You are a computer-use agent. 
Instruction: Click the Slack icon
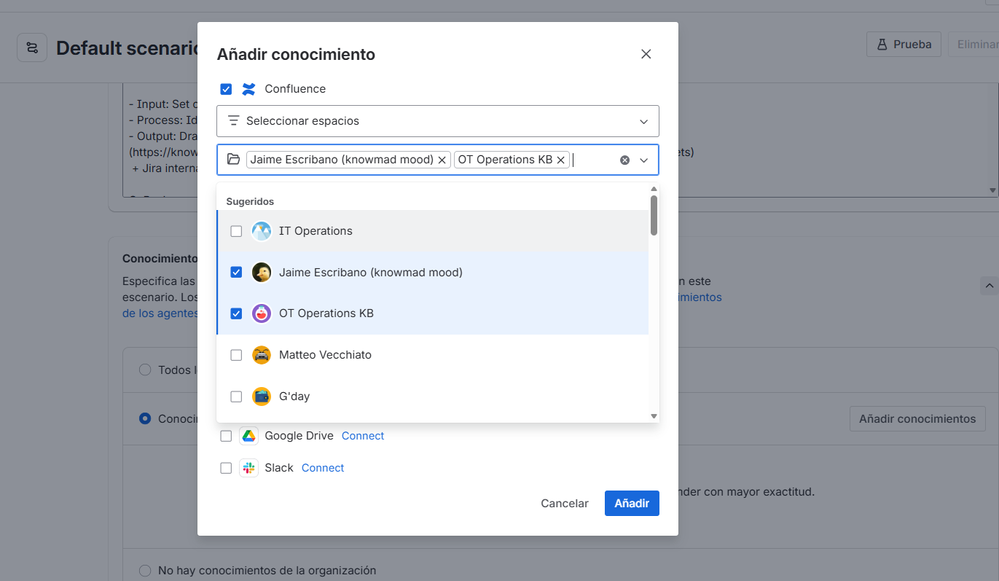(x=248, y=467)
